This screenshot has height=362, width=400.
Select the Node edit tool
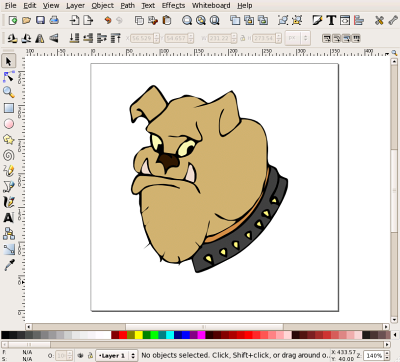[9, 77]
